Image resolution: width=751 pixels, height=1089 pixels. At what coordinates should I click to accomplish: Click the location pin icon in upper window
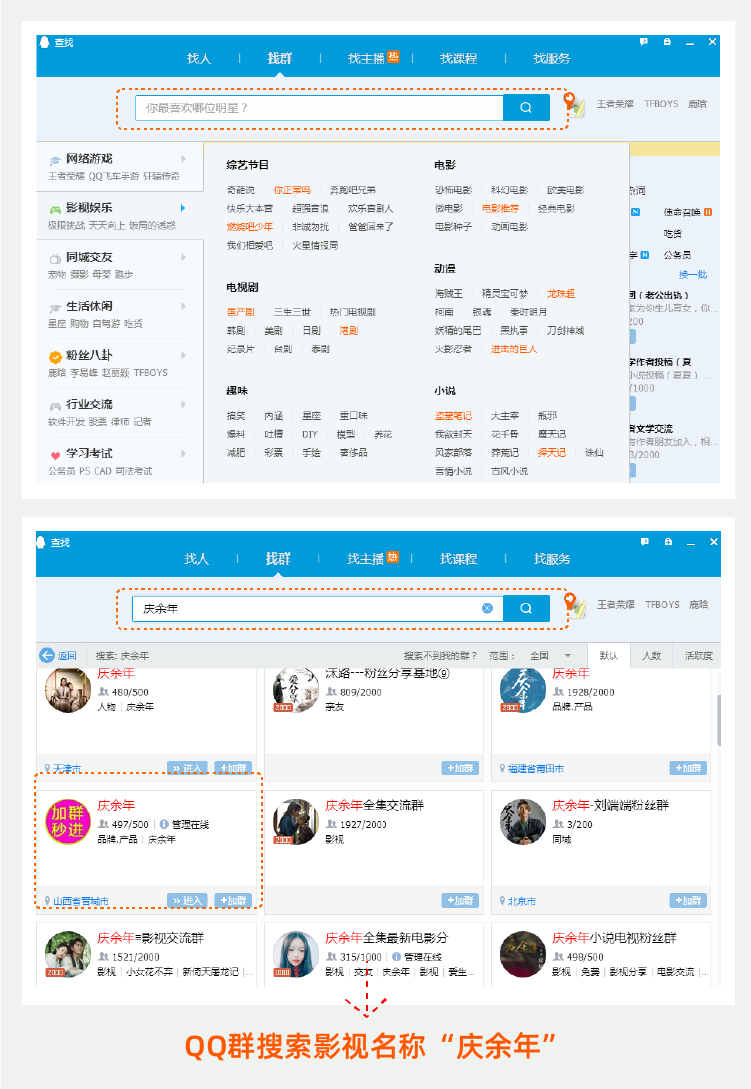(570, 101)
